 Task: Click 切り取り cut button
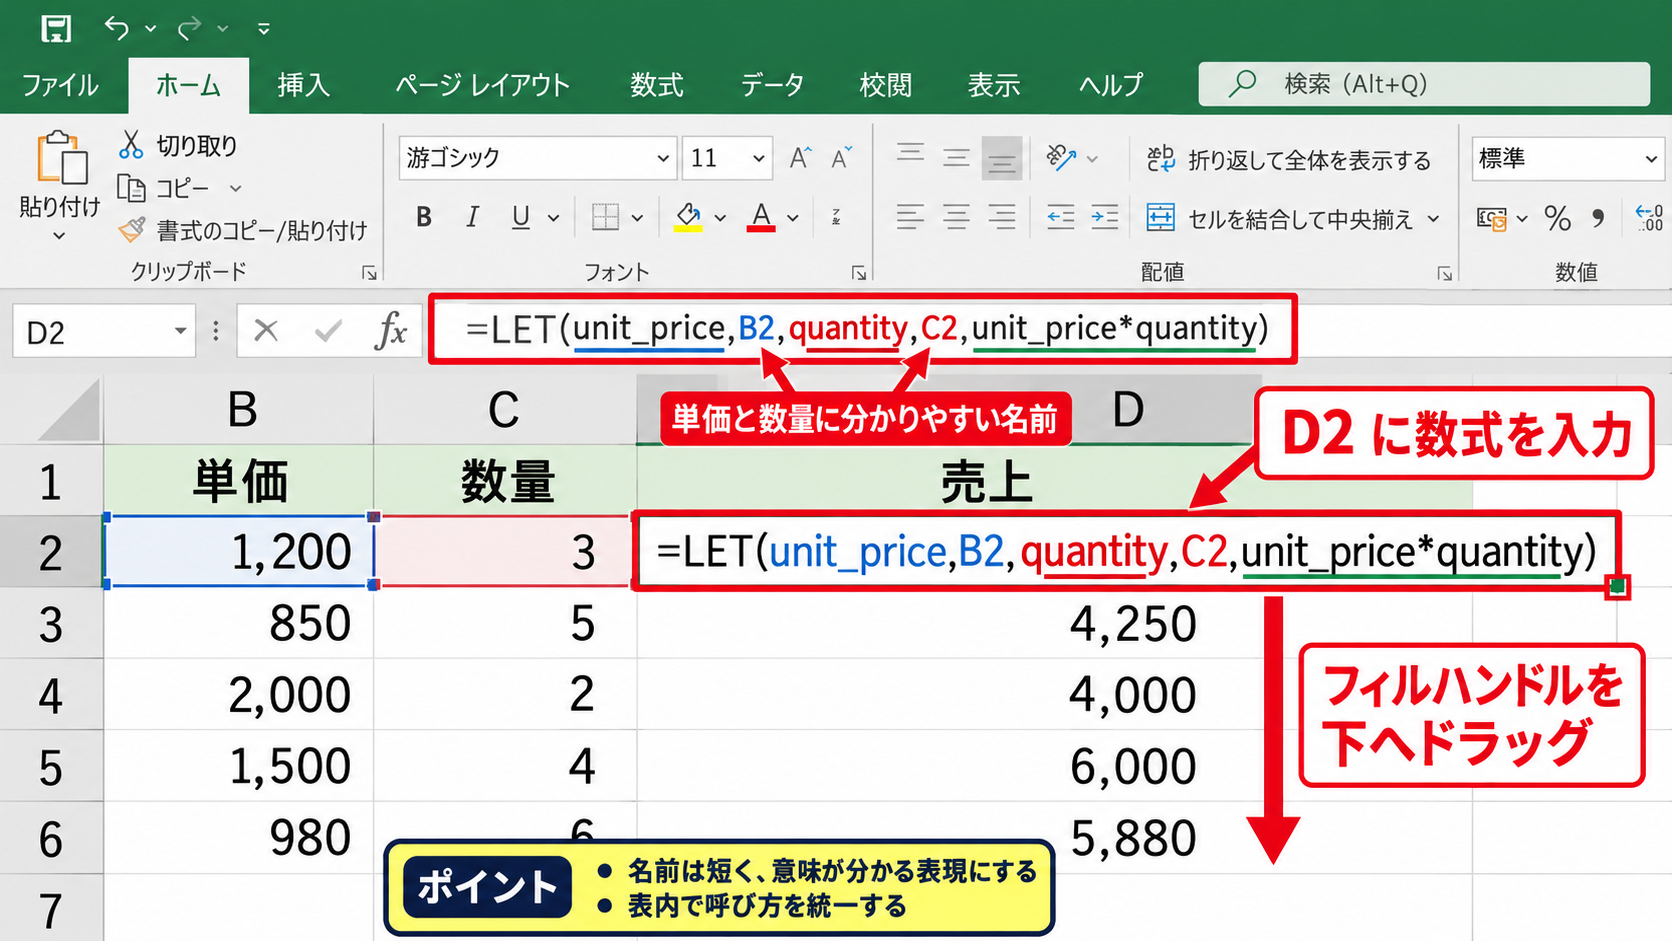click(x=178, y=146)
